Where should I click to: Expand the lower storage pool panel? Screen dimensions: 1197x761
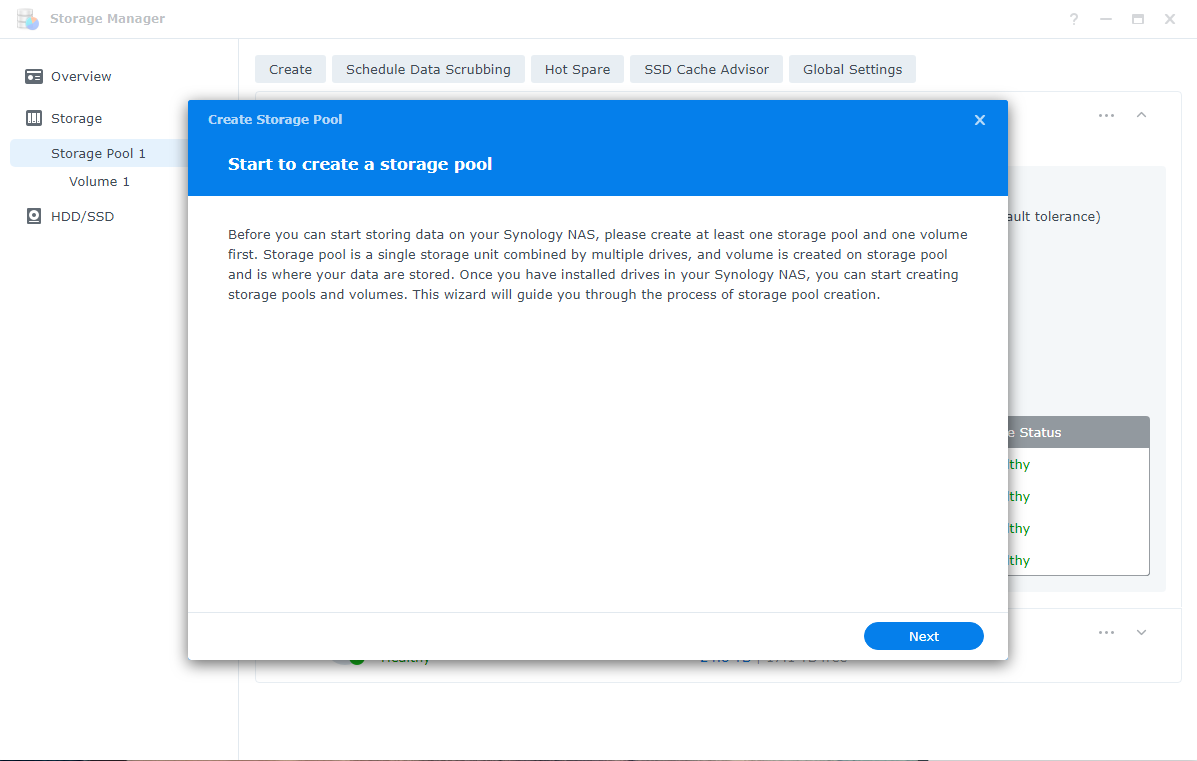coord(1141,633)
